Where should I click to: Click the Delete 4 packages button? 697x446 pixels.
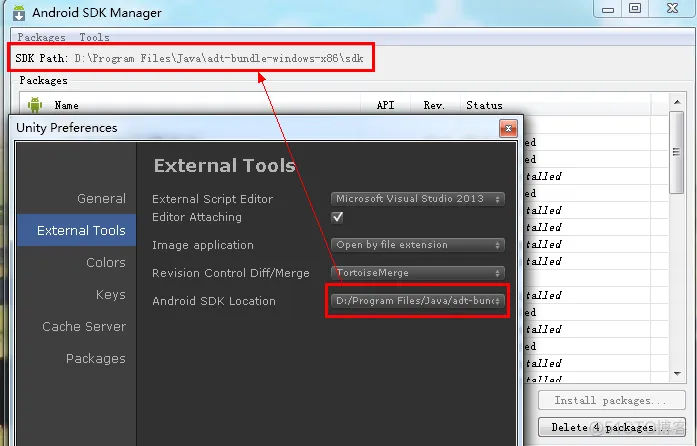point(611,427)
